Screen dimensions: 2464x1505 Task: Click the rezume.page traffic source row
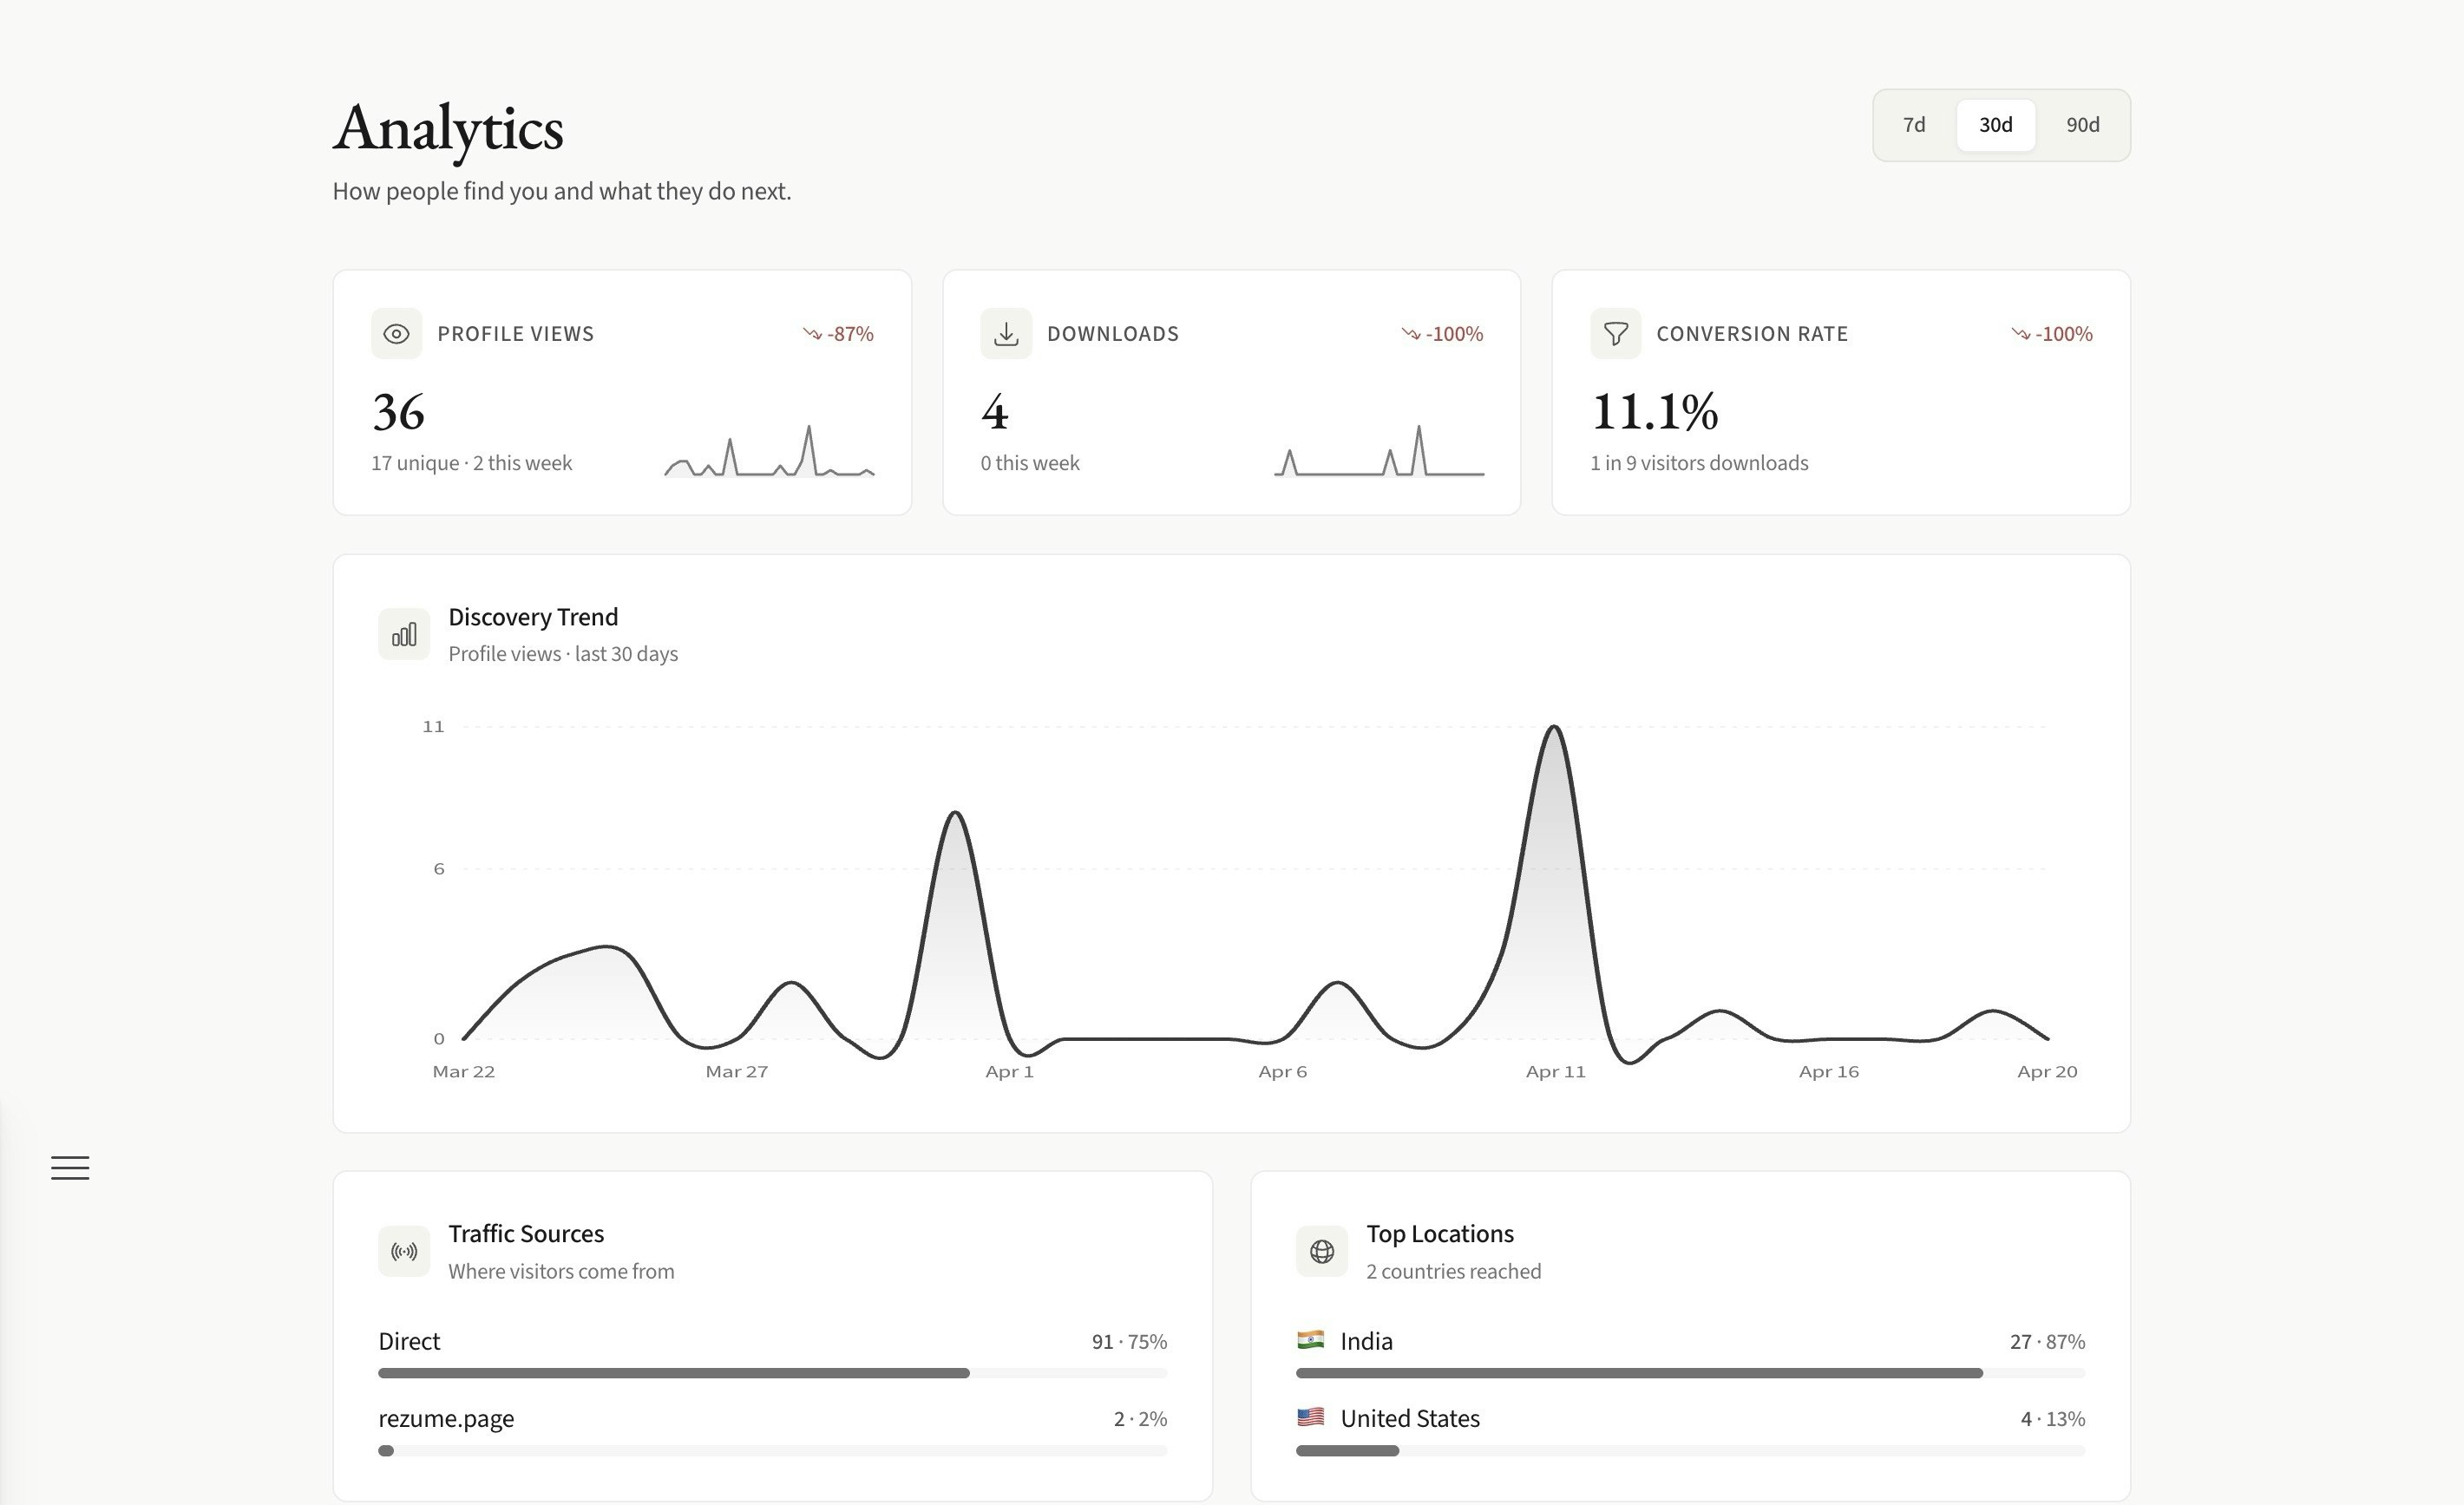(x=446, y=1418)
